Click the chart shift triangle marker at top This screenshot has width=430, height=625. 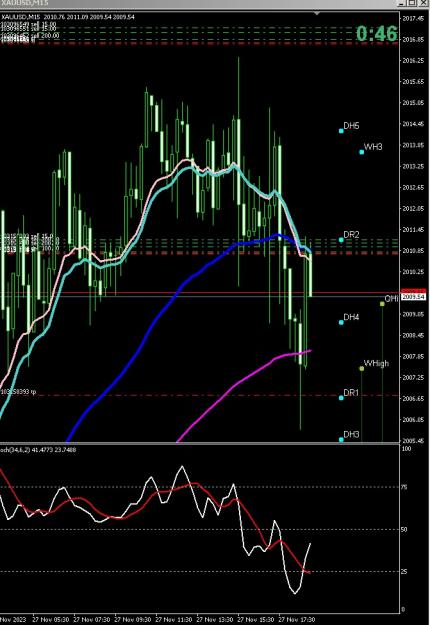[x=316, y=14]
